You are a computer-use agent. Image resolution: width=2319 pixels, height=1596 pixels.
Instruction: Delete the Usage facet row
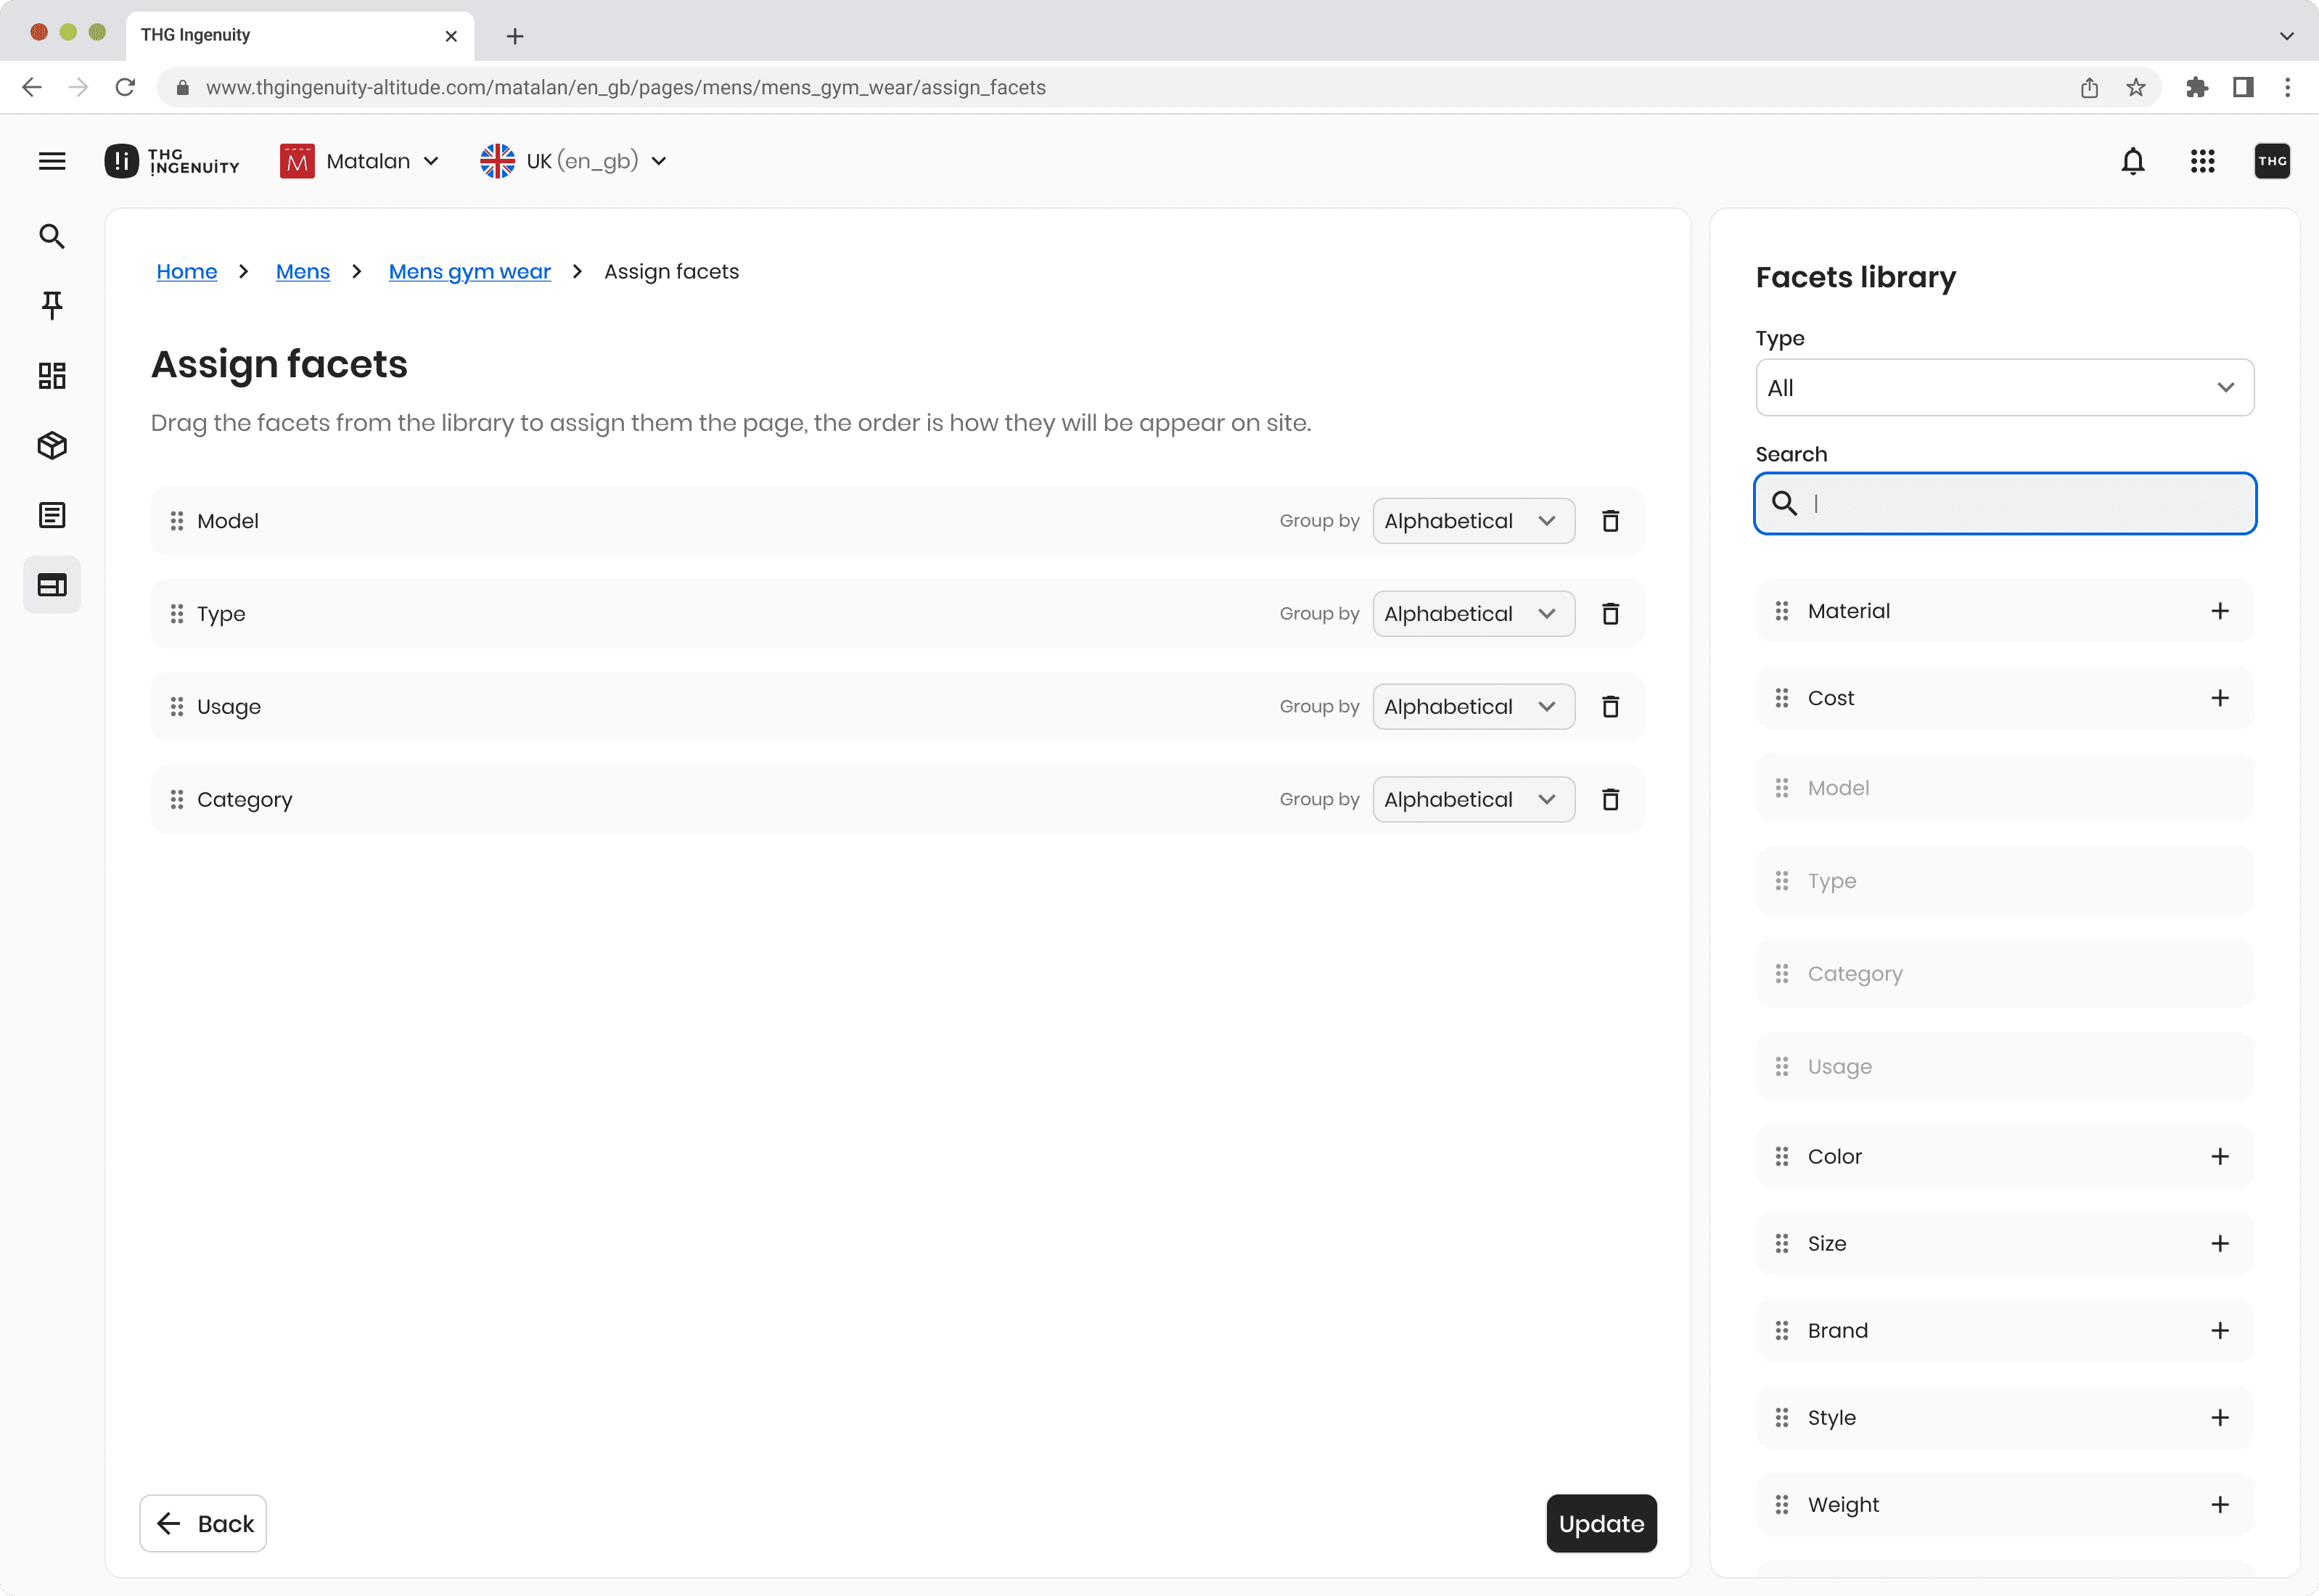[1610, 707]
